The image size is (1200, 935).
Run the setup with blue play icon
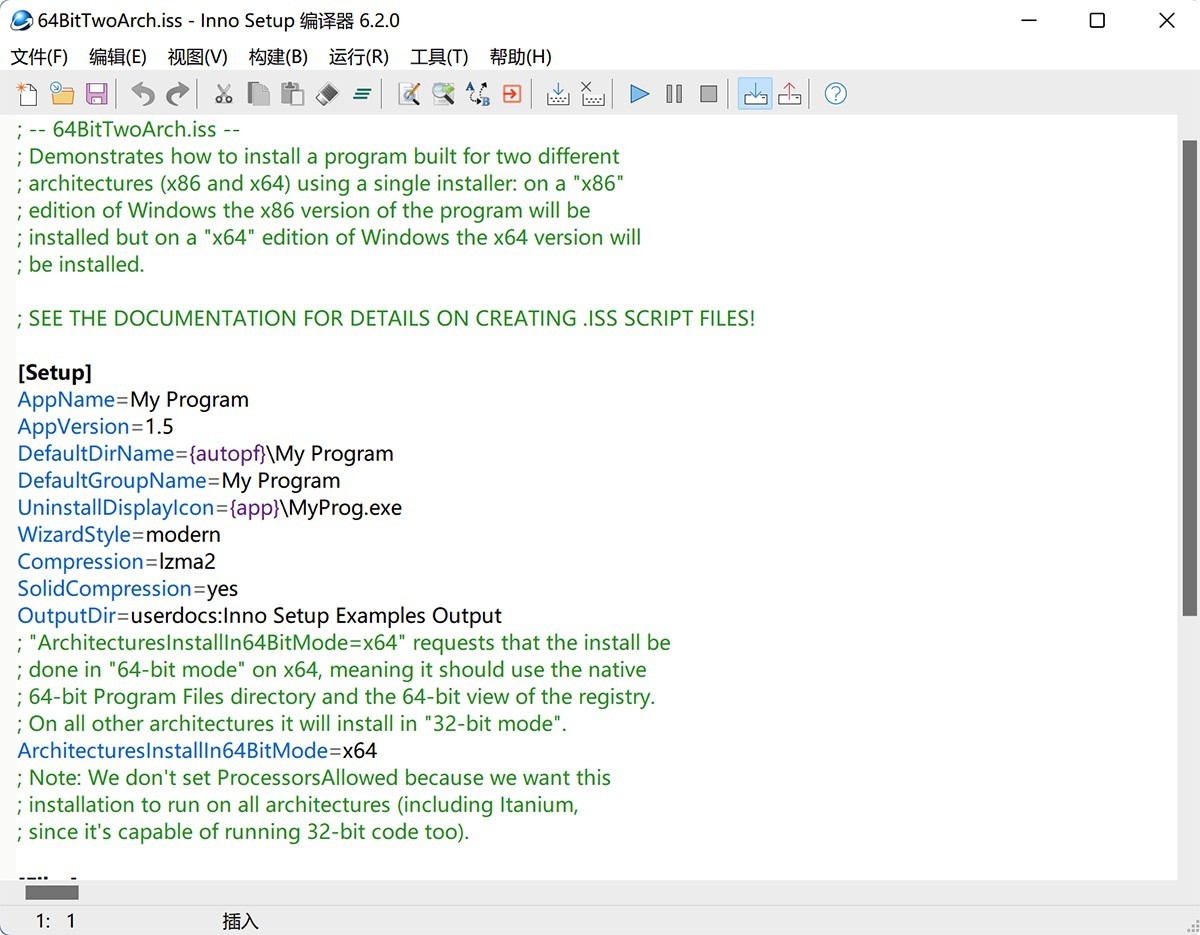point(640,94)
